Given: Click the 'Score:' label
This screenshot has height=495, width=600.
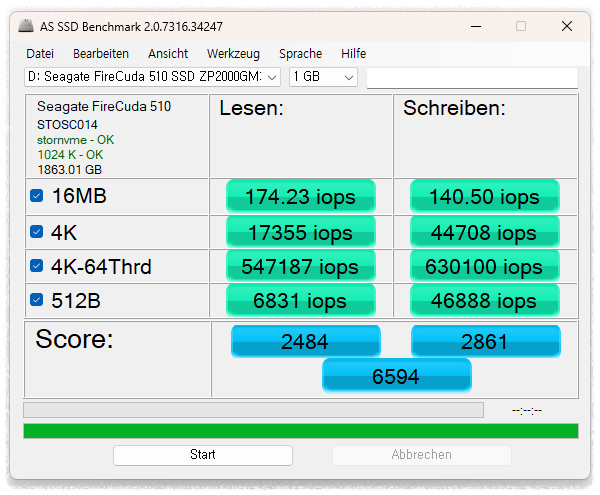Looking at the screenshot, I should coord(75,339).
